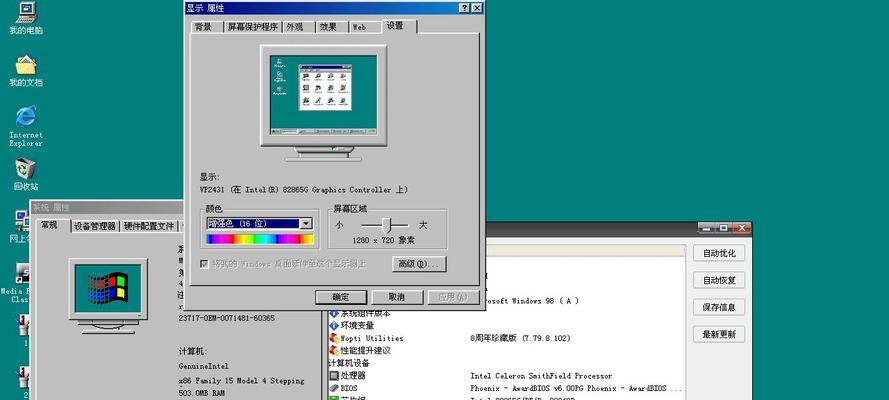889x400 pixels.
Task: Select the Wopti Utilities row text
Action: (372, 338)
